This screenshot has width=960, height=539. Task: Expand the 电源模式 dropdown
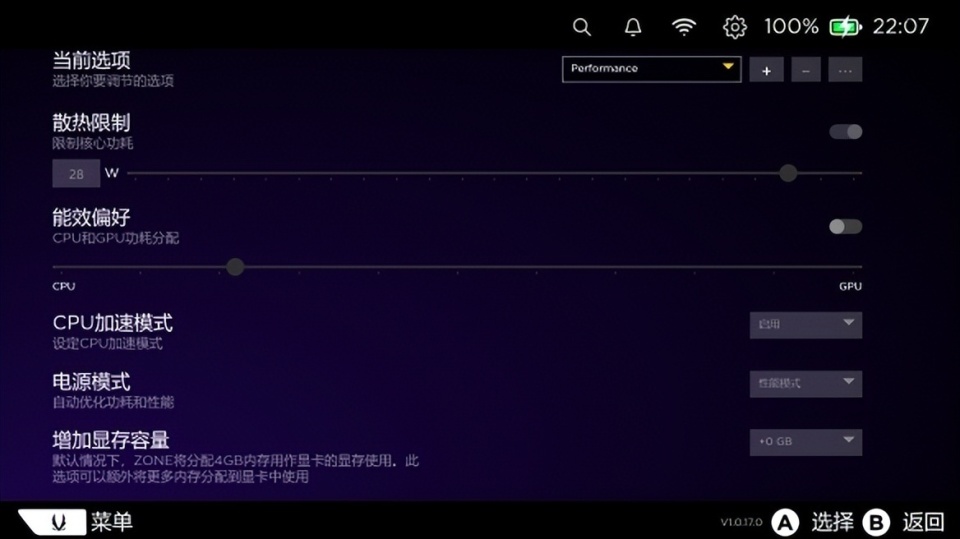click(x=805, y=383)
